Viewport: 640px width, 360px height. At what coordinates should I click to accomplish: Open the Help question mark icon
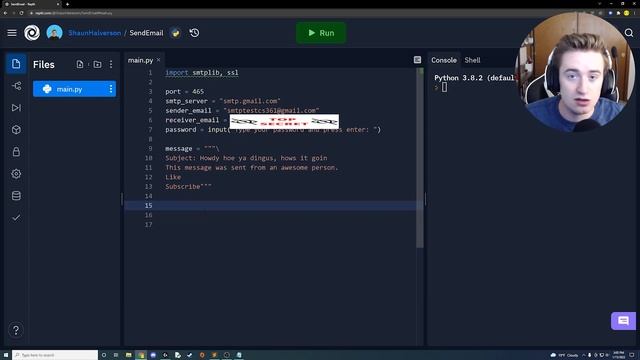[x=16, y=330]
